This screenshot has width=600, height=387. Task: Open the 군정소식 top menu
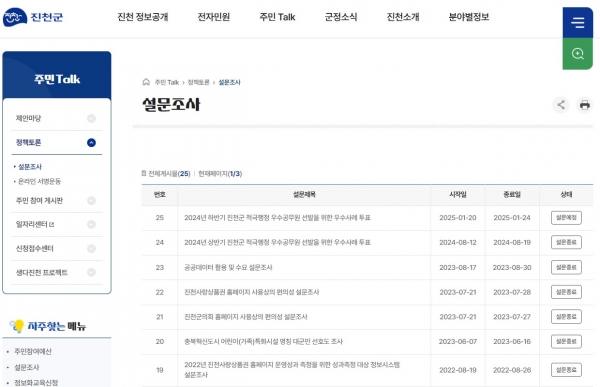coord(341,17)
